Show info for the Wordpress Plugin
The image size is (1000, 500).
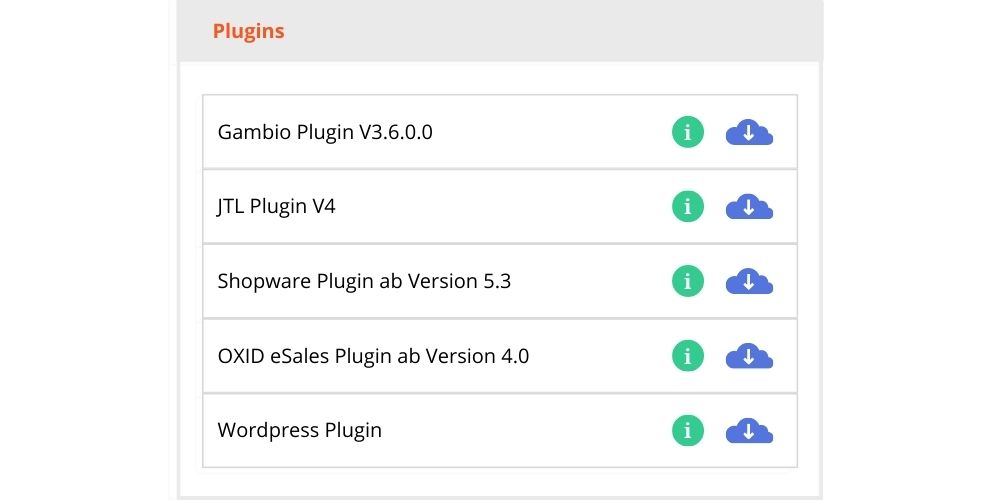[x=687, y=431]
